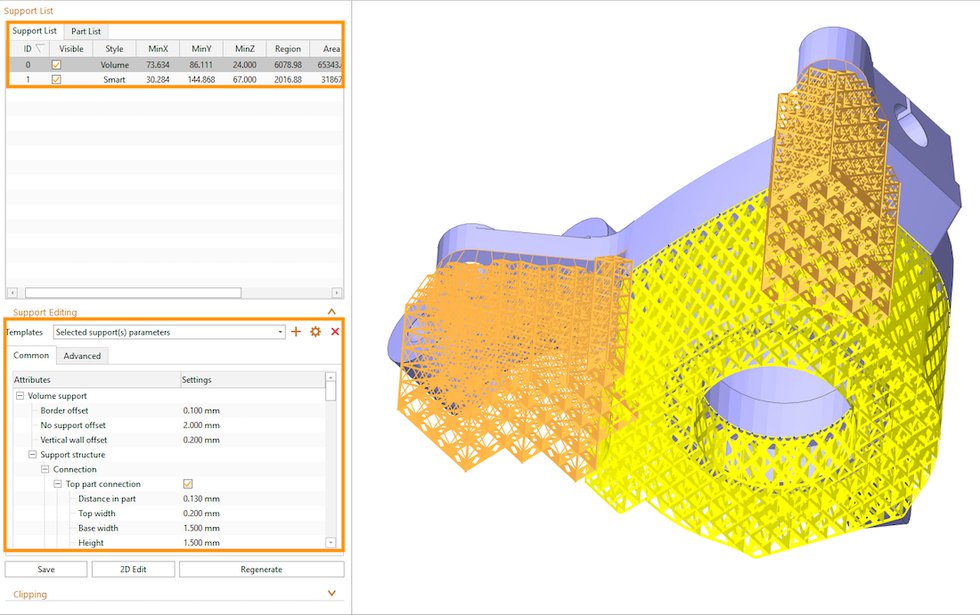980x615 pixels.
Task: Collapse the Volume support tree node
Action: (x=20, y=396)
